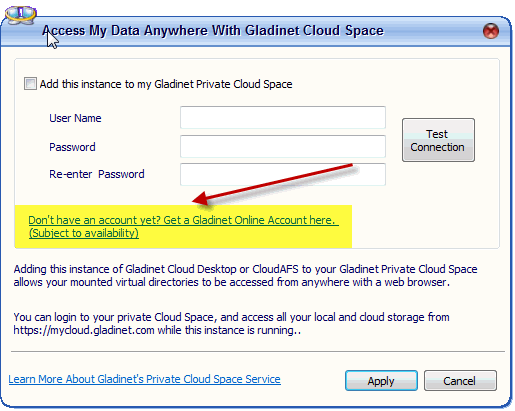Click the '(Subject to availability)' link text
The height and width of the screenshot is (411, 515).
84,233
